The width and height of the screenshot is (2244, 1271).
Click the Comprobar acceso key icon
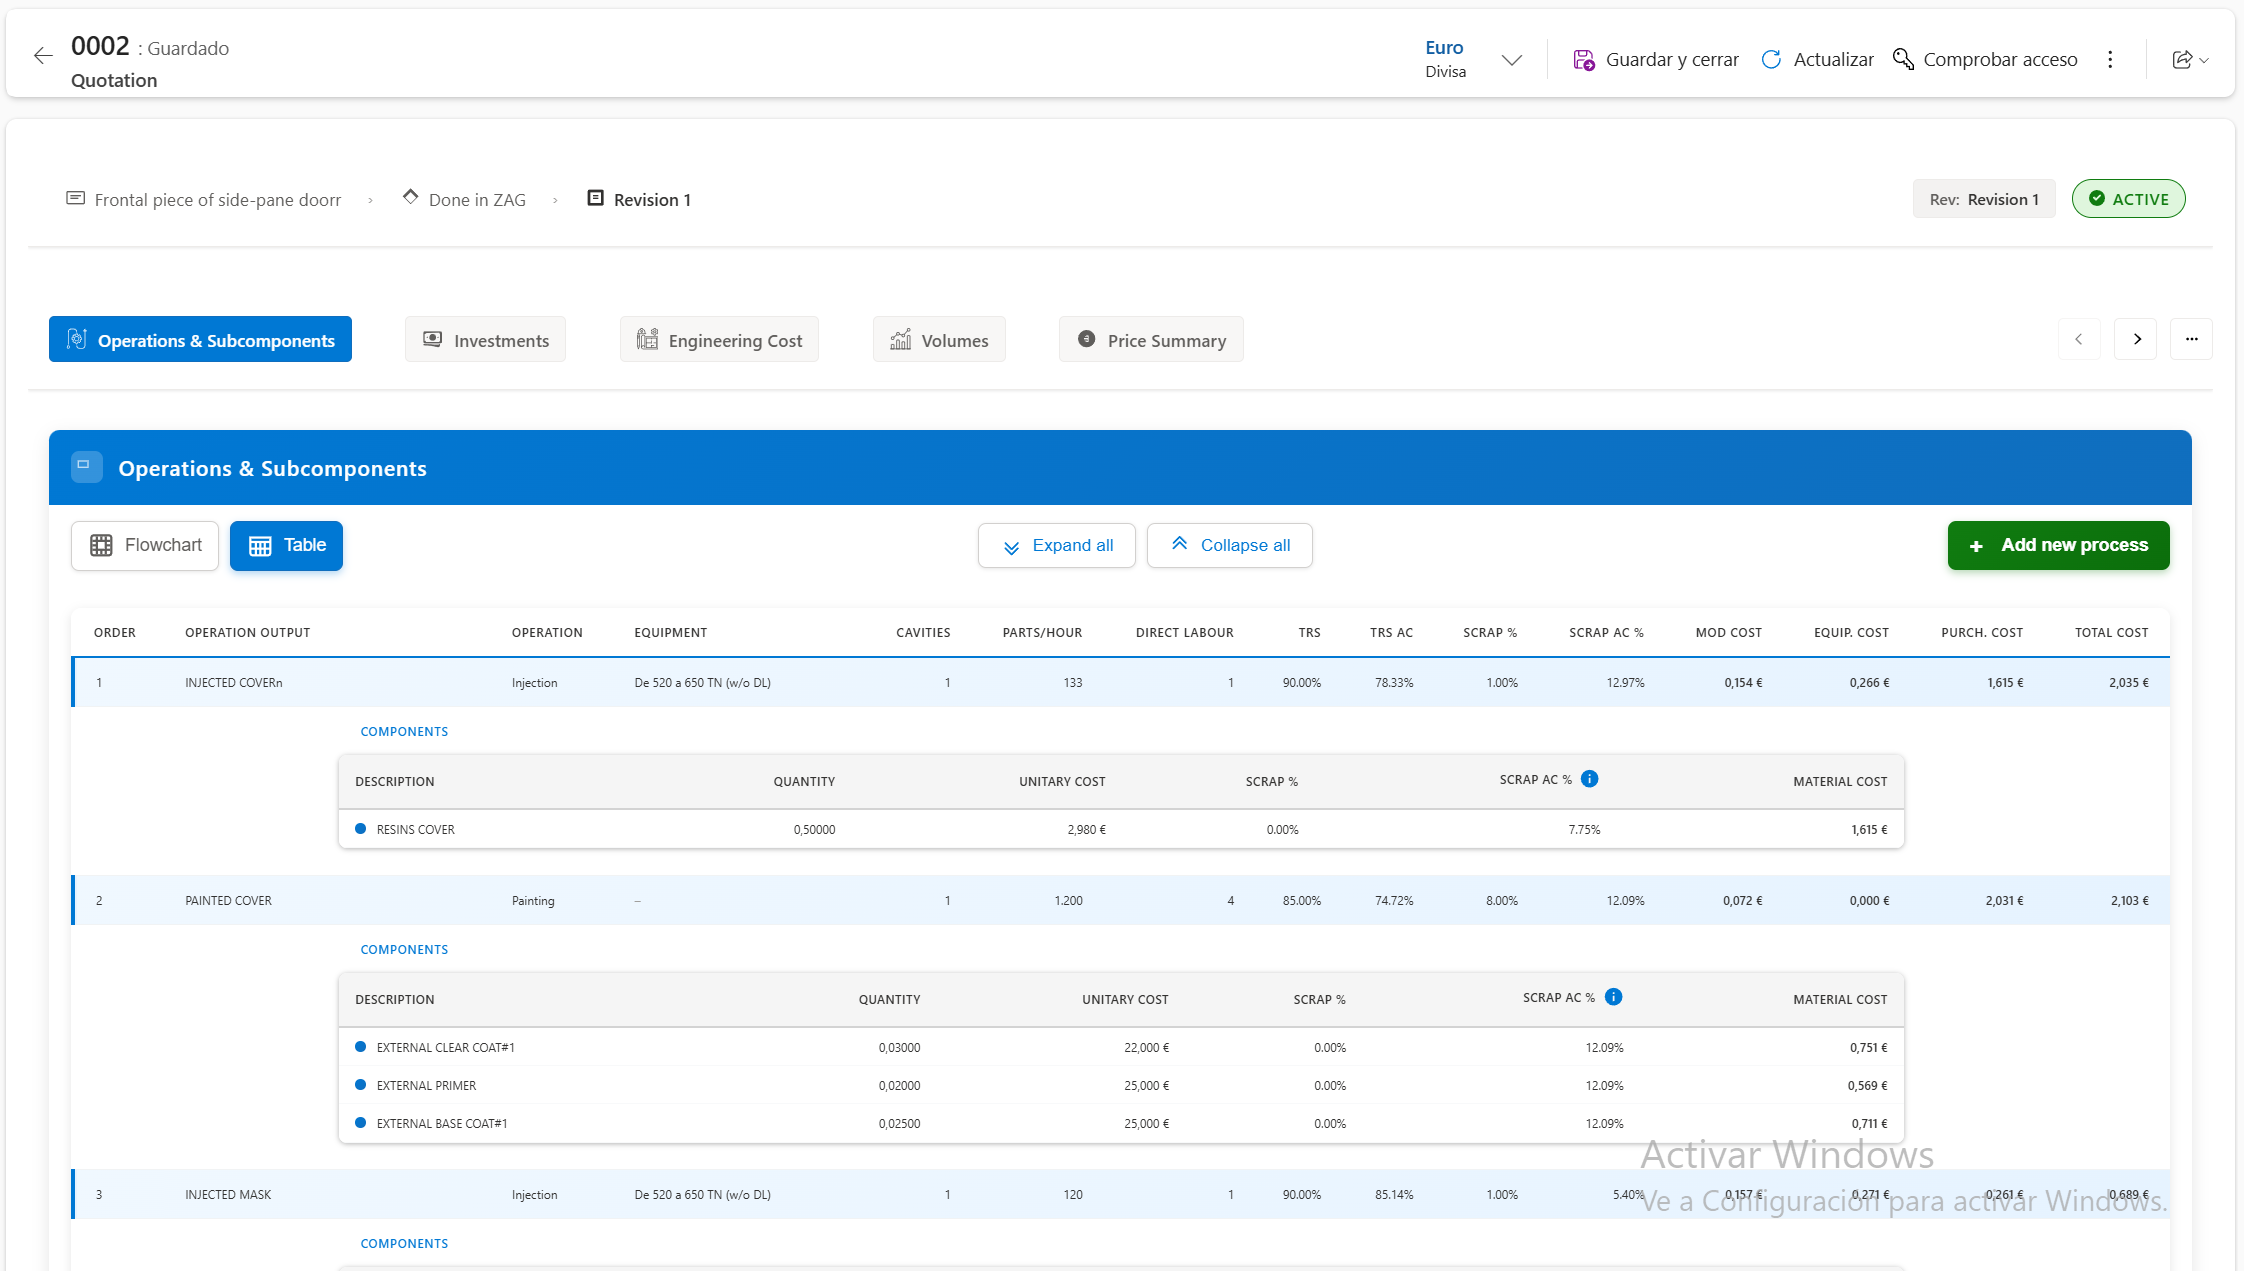[1903, 60]
